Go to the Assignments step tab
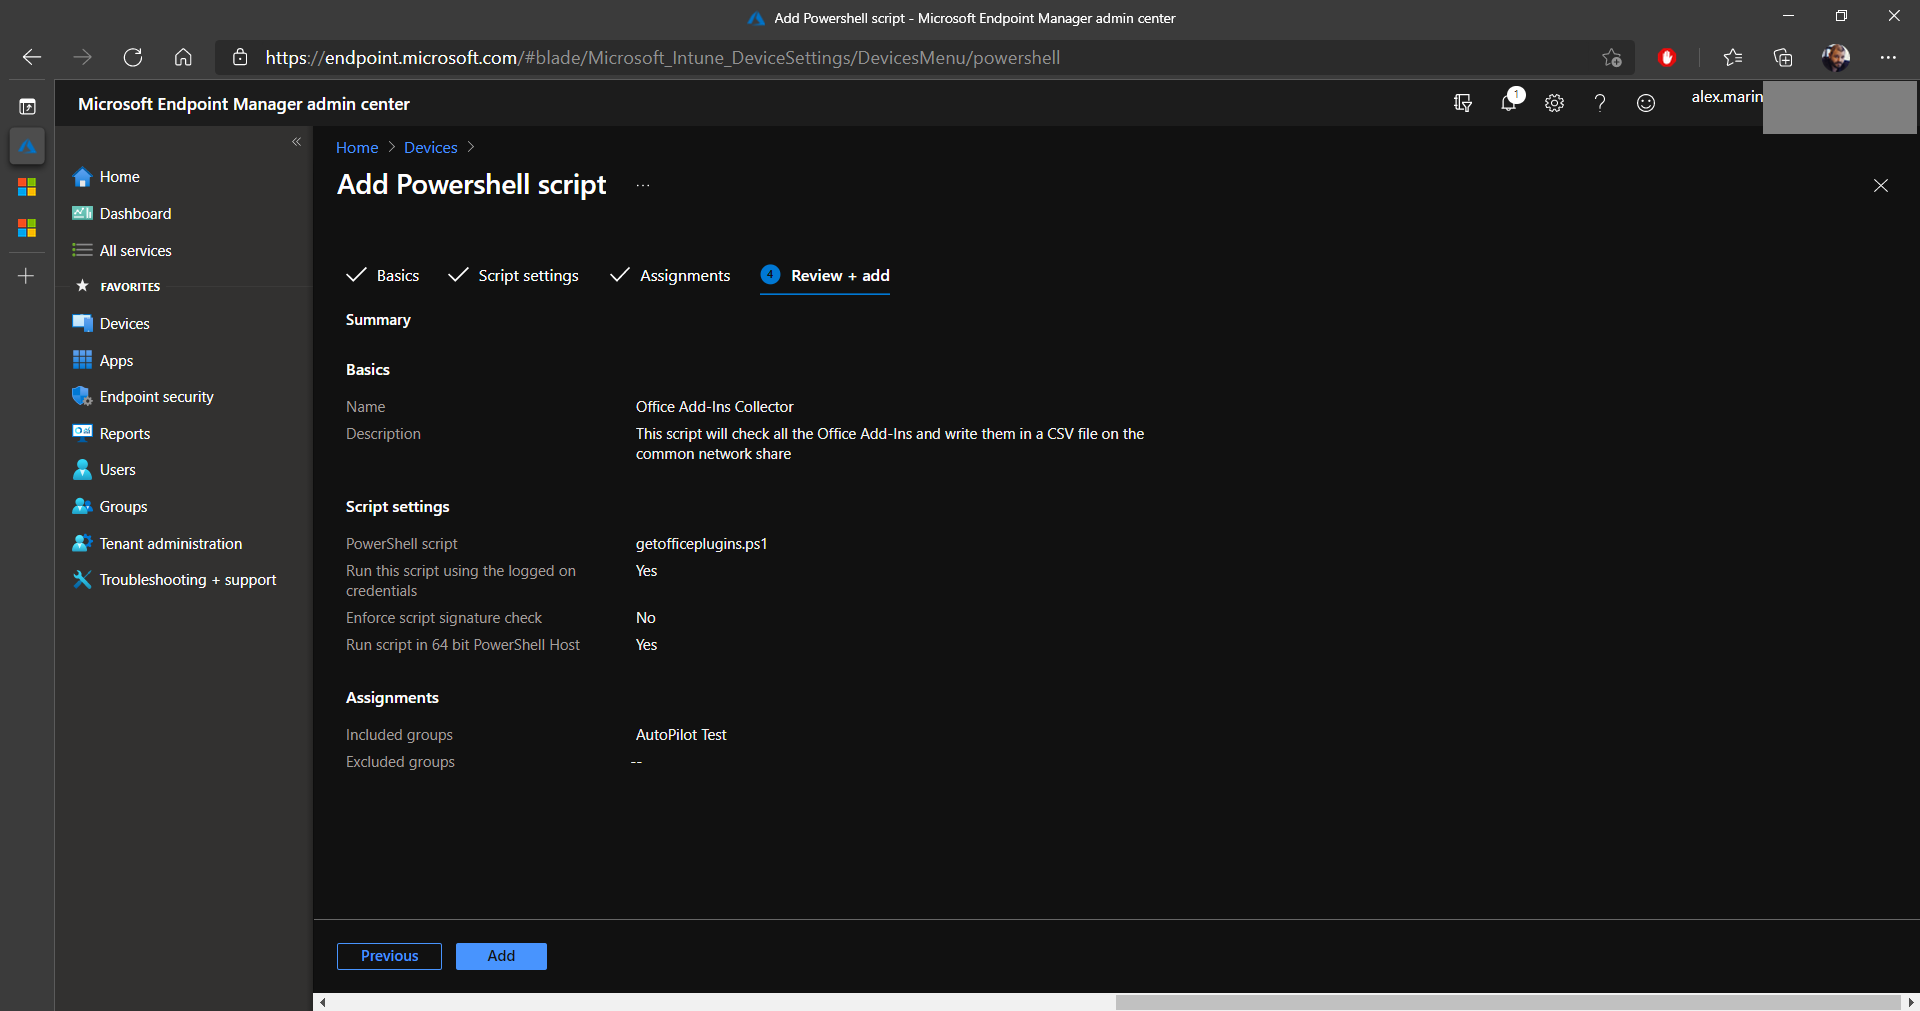Image resolution: width=1920 pixels, height=1011 pixels. click(684, 276)
